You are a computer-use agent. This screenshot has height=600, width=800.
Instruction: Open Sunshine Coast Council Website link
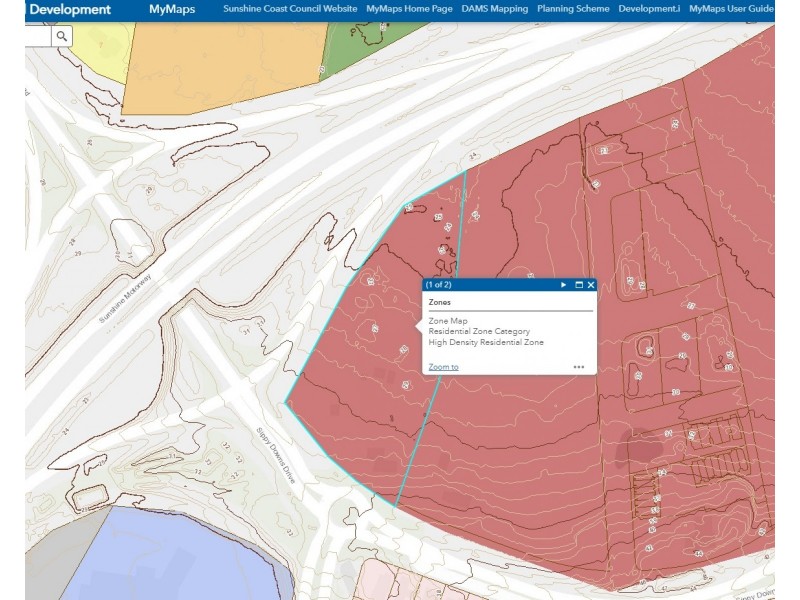(290, 9)
